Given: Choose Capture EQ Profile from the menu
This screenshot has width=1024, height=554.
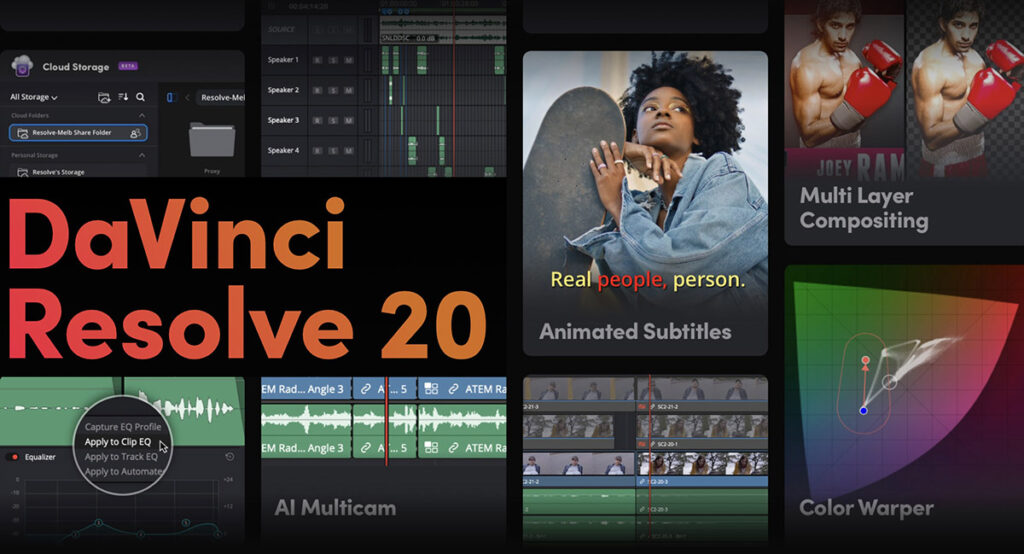Looking at the screenshot, I should pyautogui.click(x=123, y=427).
